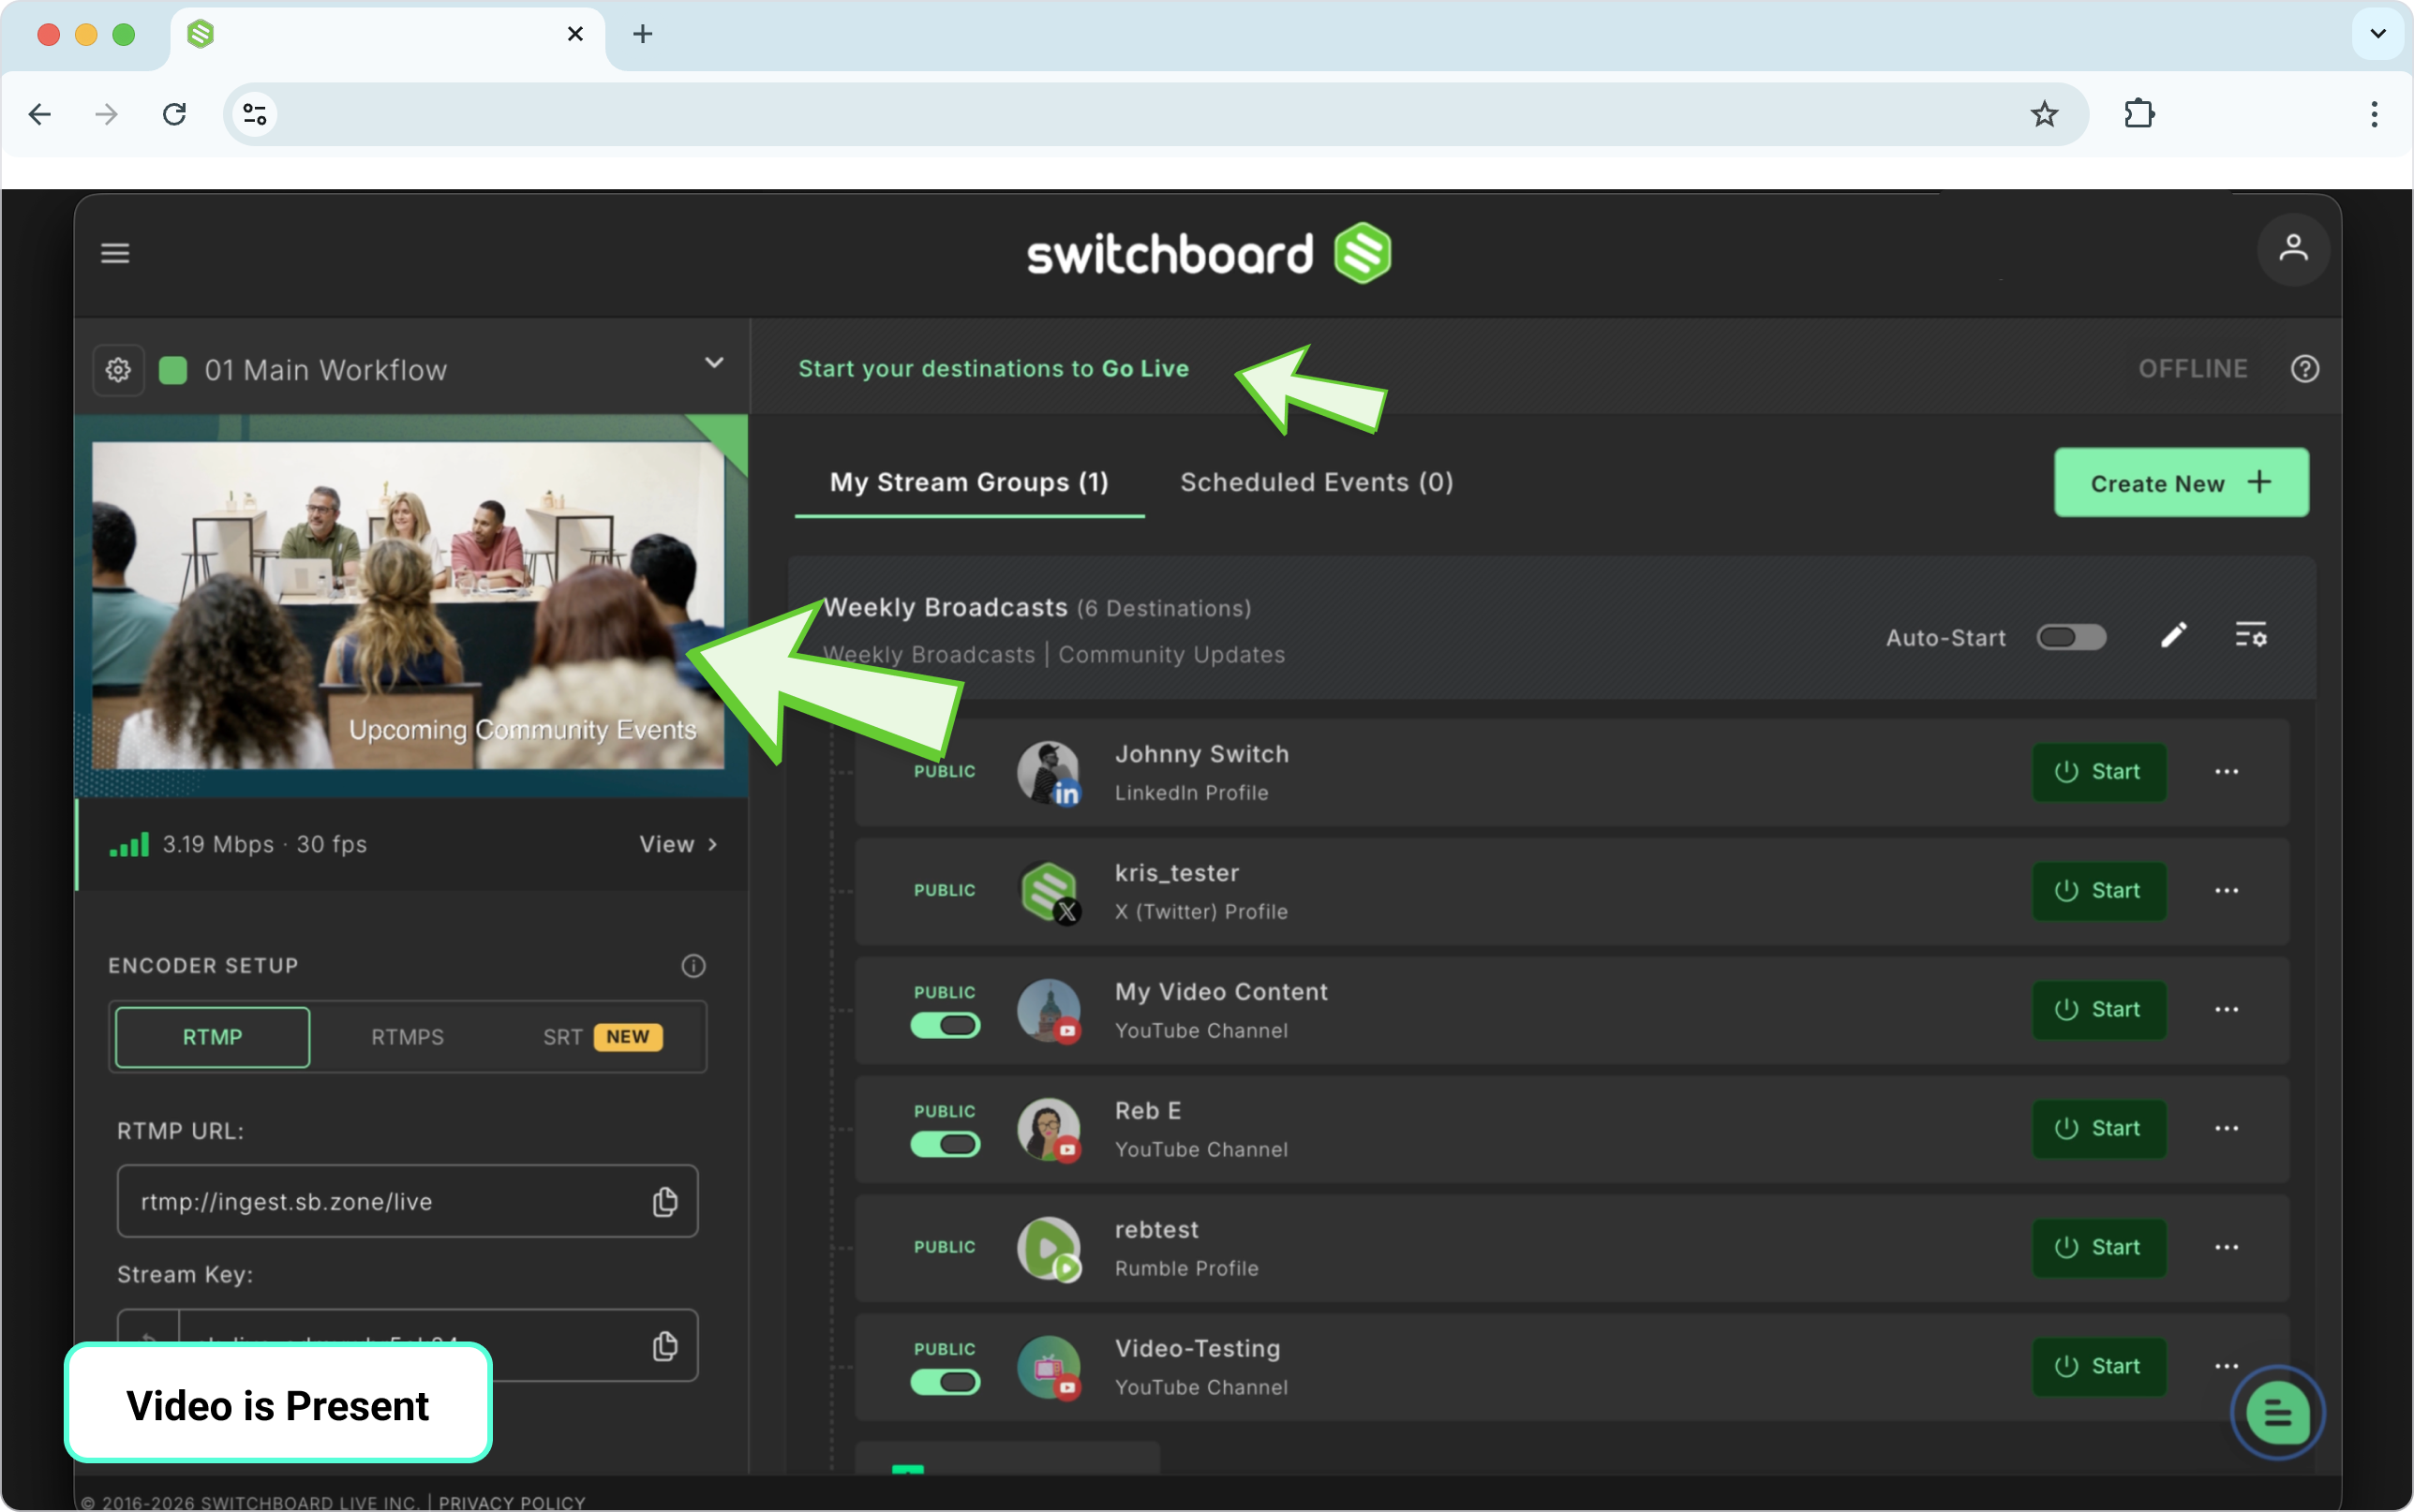Copy the Stream Key
The width and height of the screenshot is (2414, 1512).
(665, 1346)
